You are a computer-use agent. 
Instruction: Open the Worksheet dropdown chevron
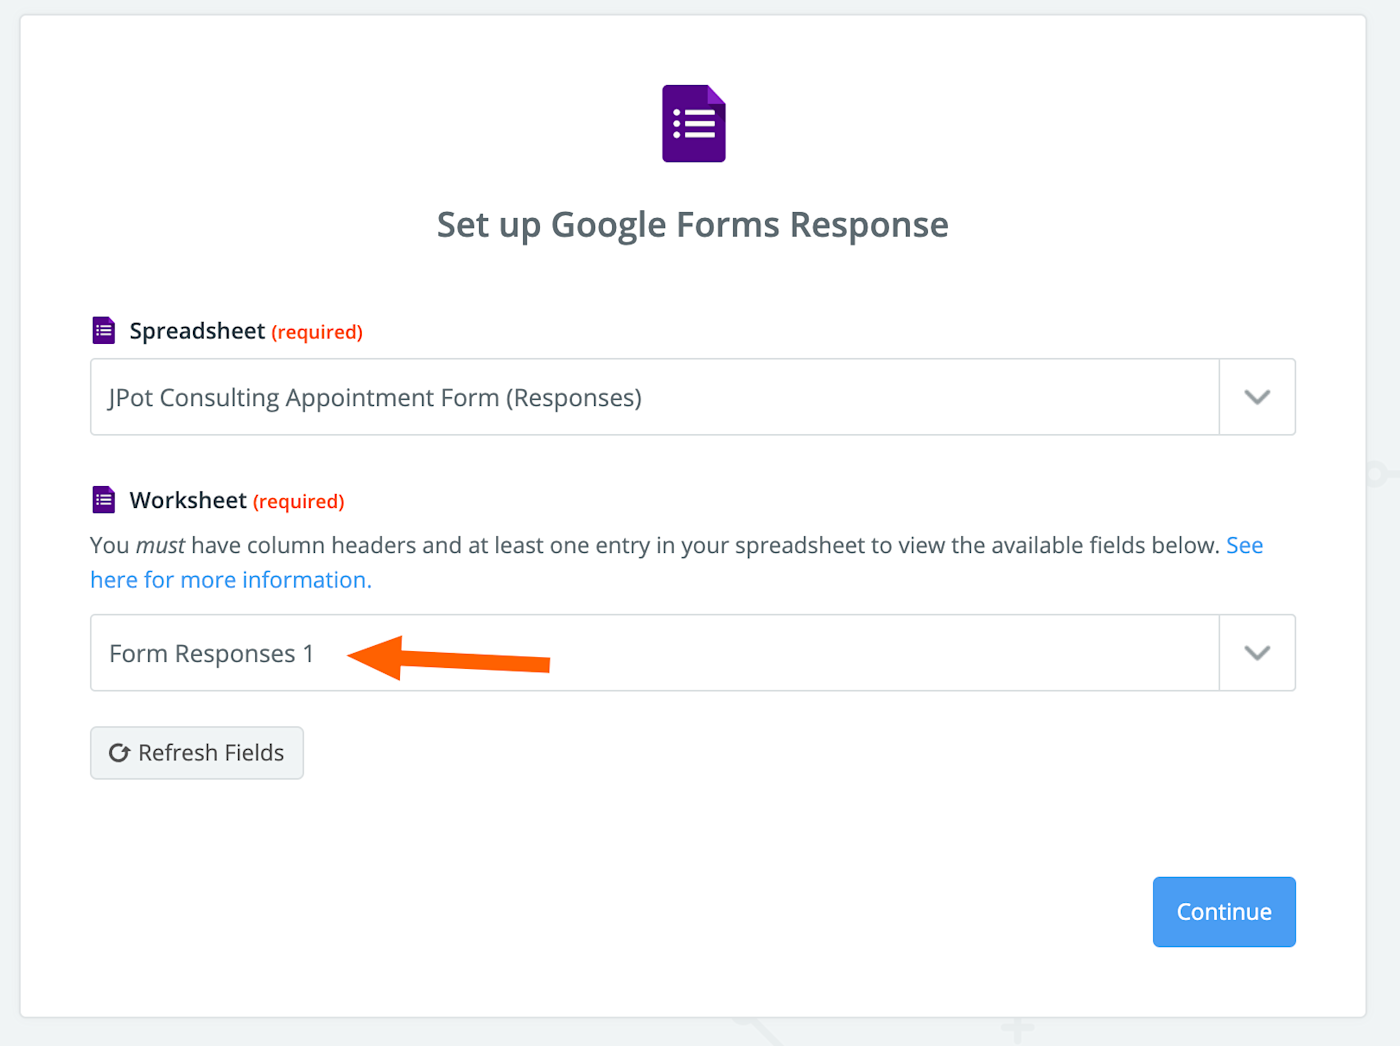1257,653
